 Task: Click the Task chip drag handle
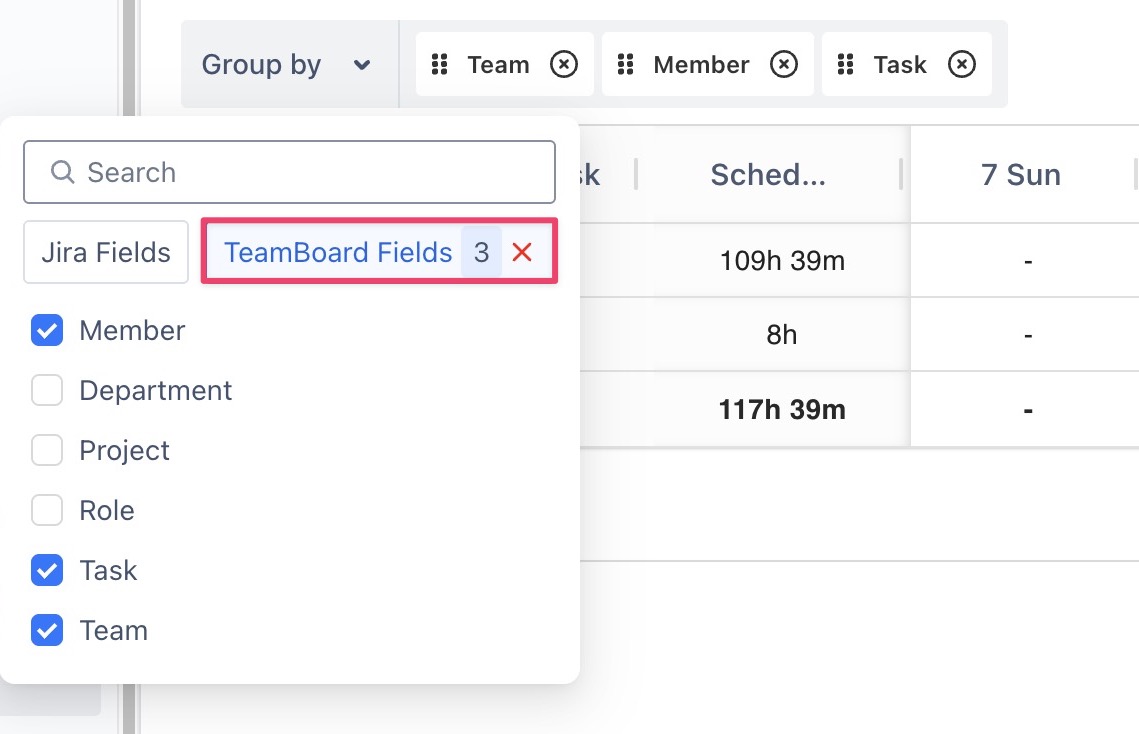coord(845,65)
